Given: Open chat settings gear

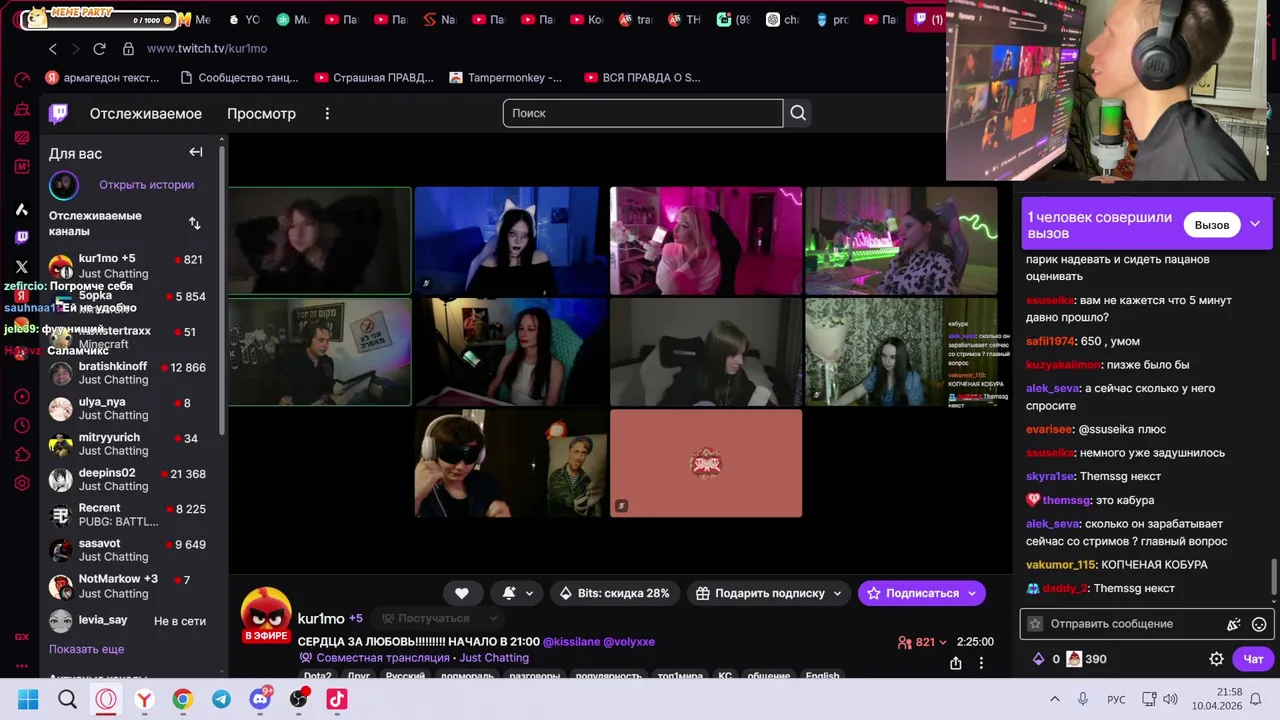Looking at the screenshot, I should click(x=1216, y=659).
